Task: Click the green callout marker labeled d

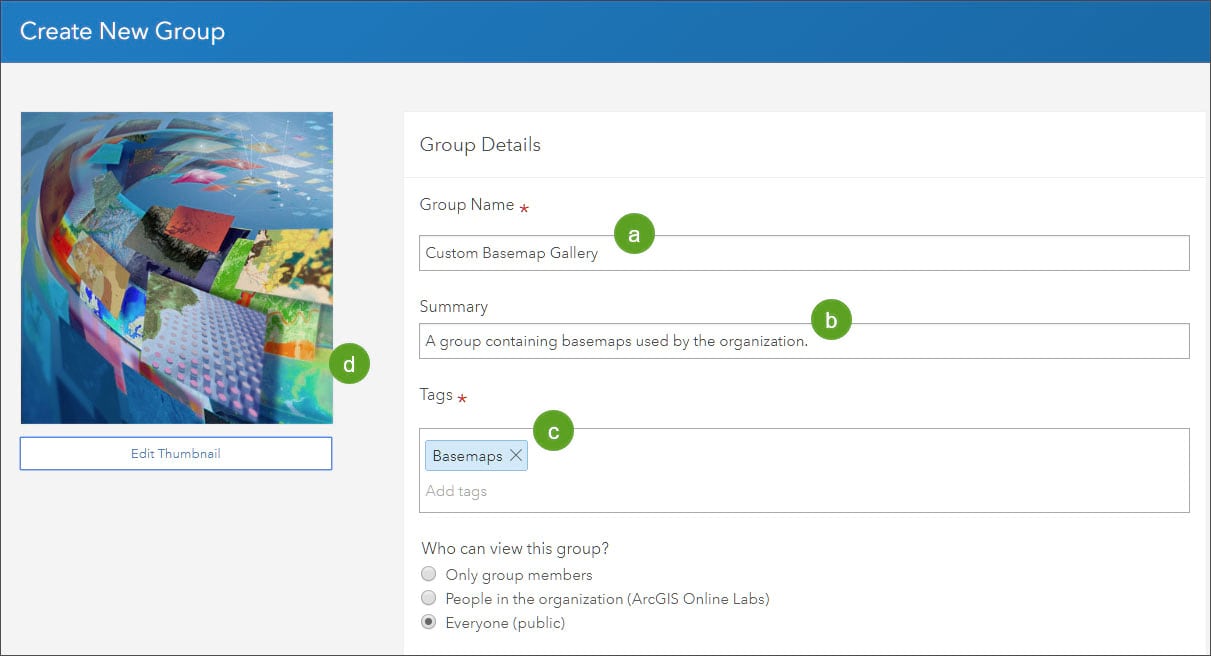Action: point(349,365)
